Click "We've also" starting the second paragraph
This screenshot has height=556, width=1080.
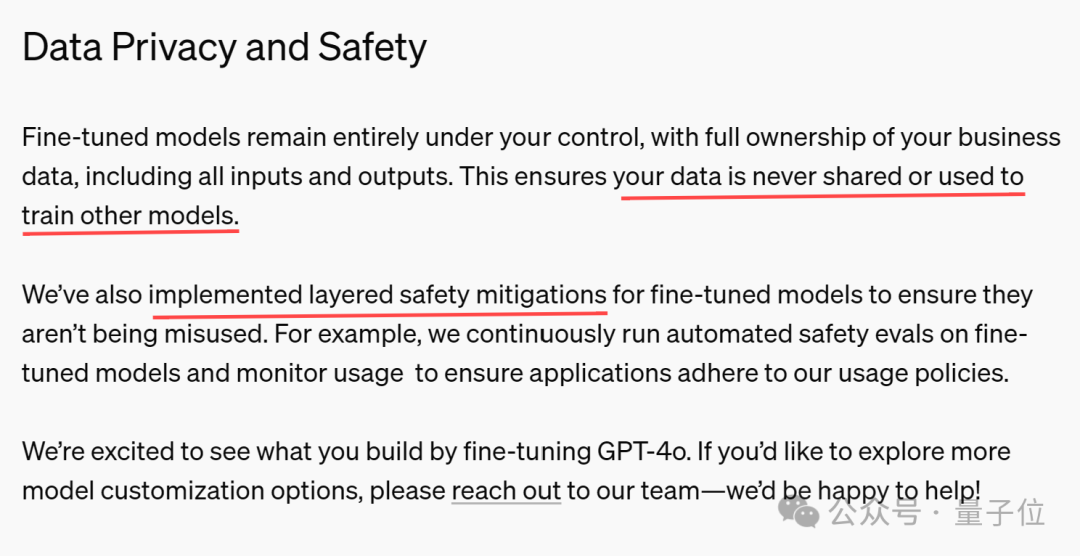click(x=81, y=295)
